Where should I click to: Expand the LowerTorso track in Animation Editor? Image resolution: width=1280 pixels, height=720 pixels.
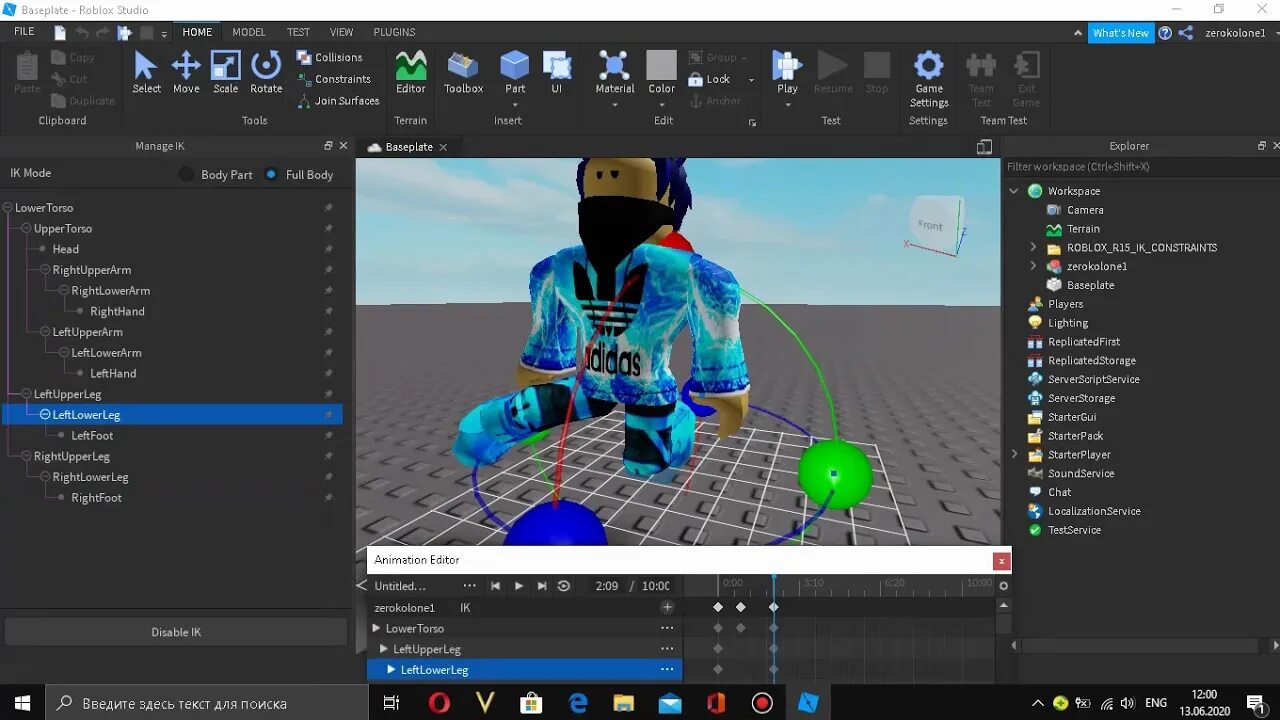(376, 628)
